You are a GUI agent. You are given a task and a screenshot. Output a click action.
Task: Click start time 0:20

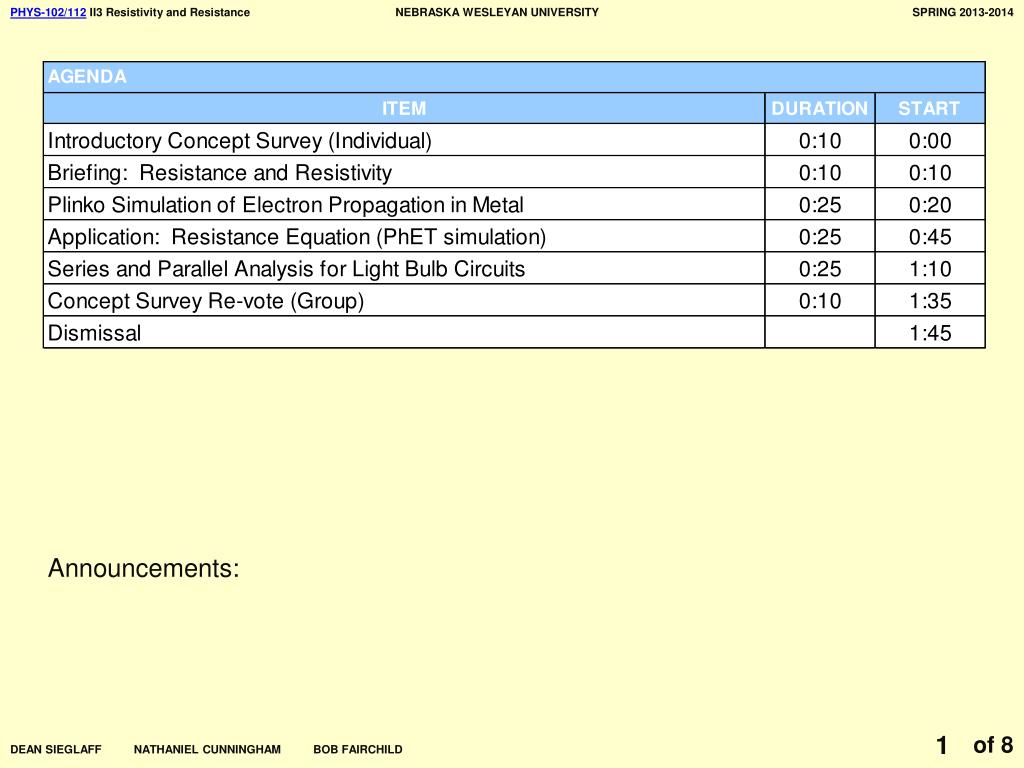[x=930, y=204]
